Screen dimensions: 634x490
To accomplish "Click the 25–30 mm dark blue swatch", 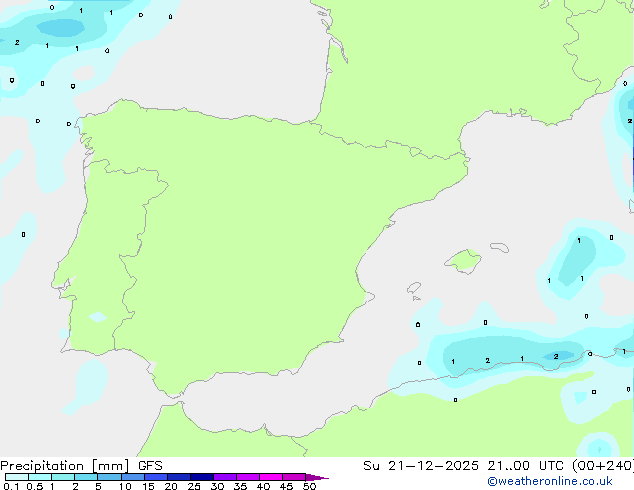I will pos(202,477).
